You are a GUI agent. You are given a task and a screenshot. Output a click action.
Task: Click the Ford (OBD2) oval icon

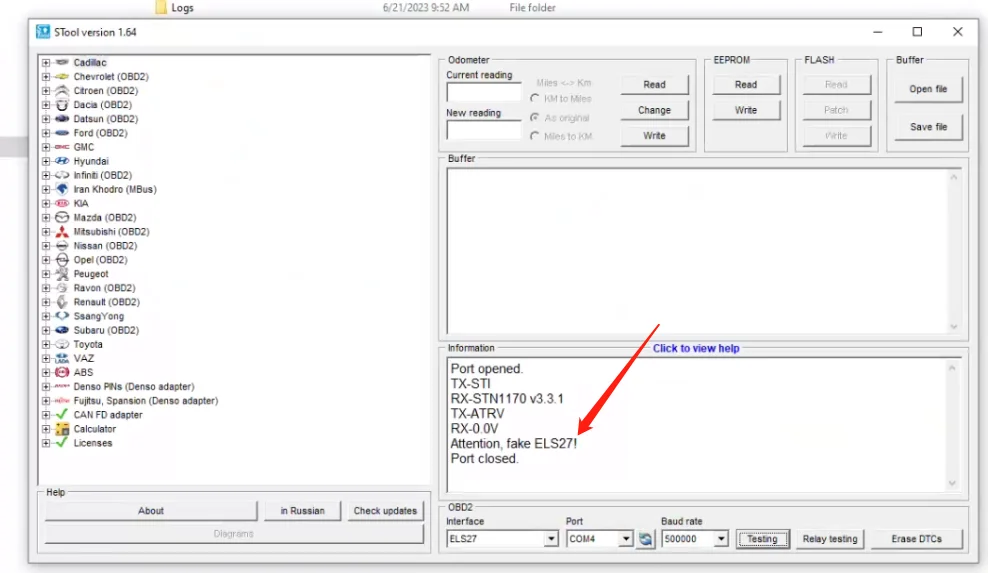(x=62, y=133)
